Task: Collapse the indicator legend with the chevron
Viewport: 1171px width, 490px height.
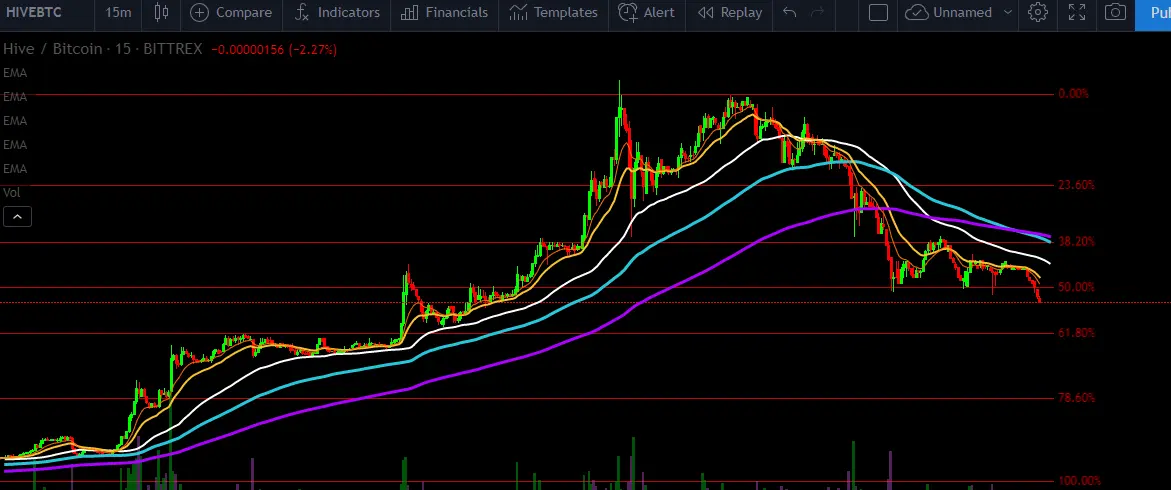Action: (17, 217)
